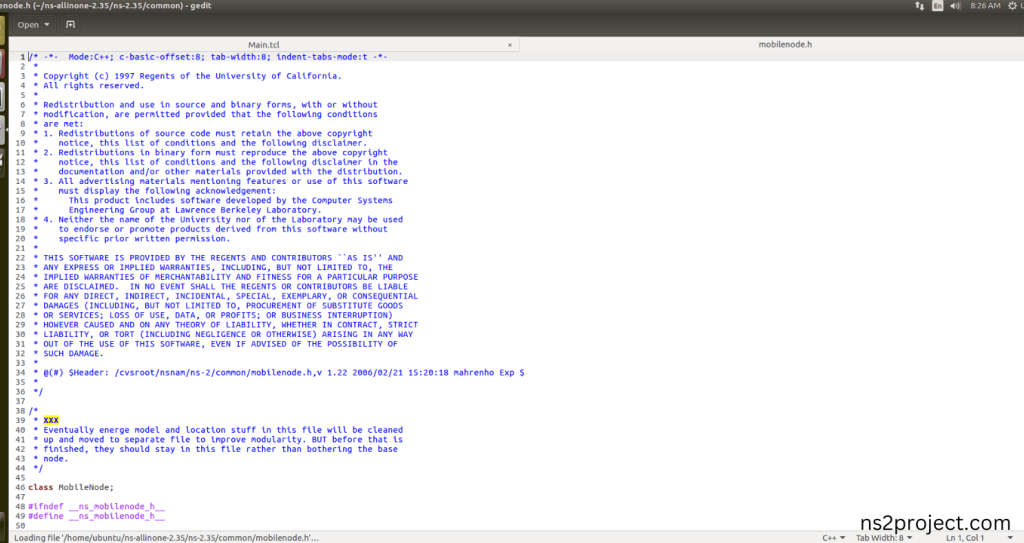
Task: Click the gedit window title bar text
Action: [x=106, y=6]
